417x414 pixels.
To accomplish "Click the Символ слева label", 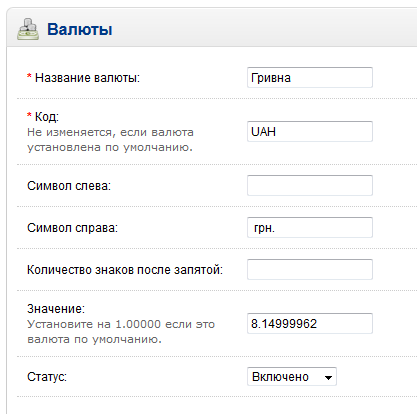I will tap(69, 186).
